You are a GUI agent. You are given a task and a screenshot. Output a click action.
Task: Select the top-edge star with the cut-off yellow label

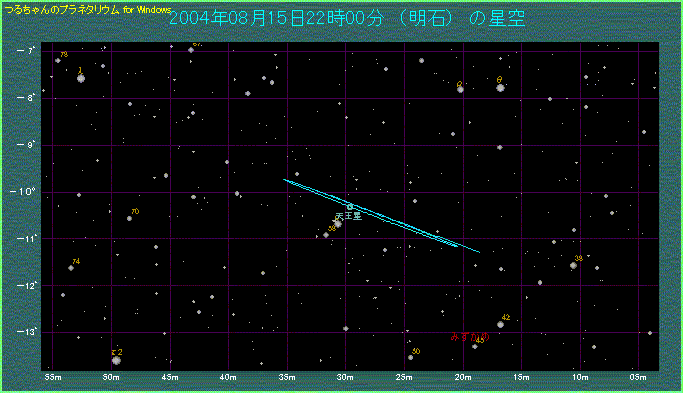point(191,50)
